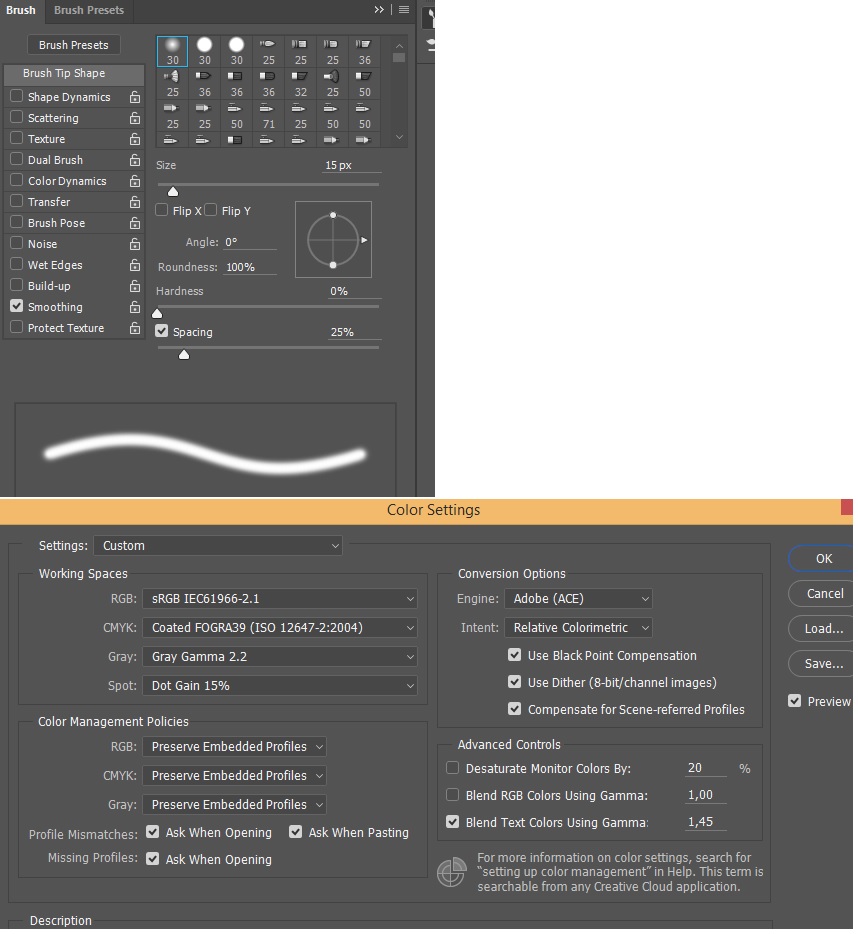Enable the Scattering checkbox

[x=17, y=117]
